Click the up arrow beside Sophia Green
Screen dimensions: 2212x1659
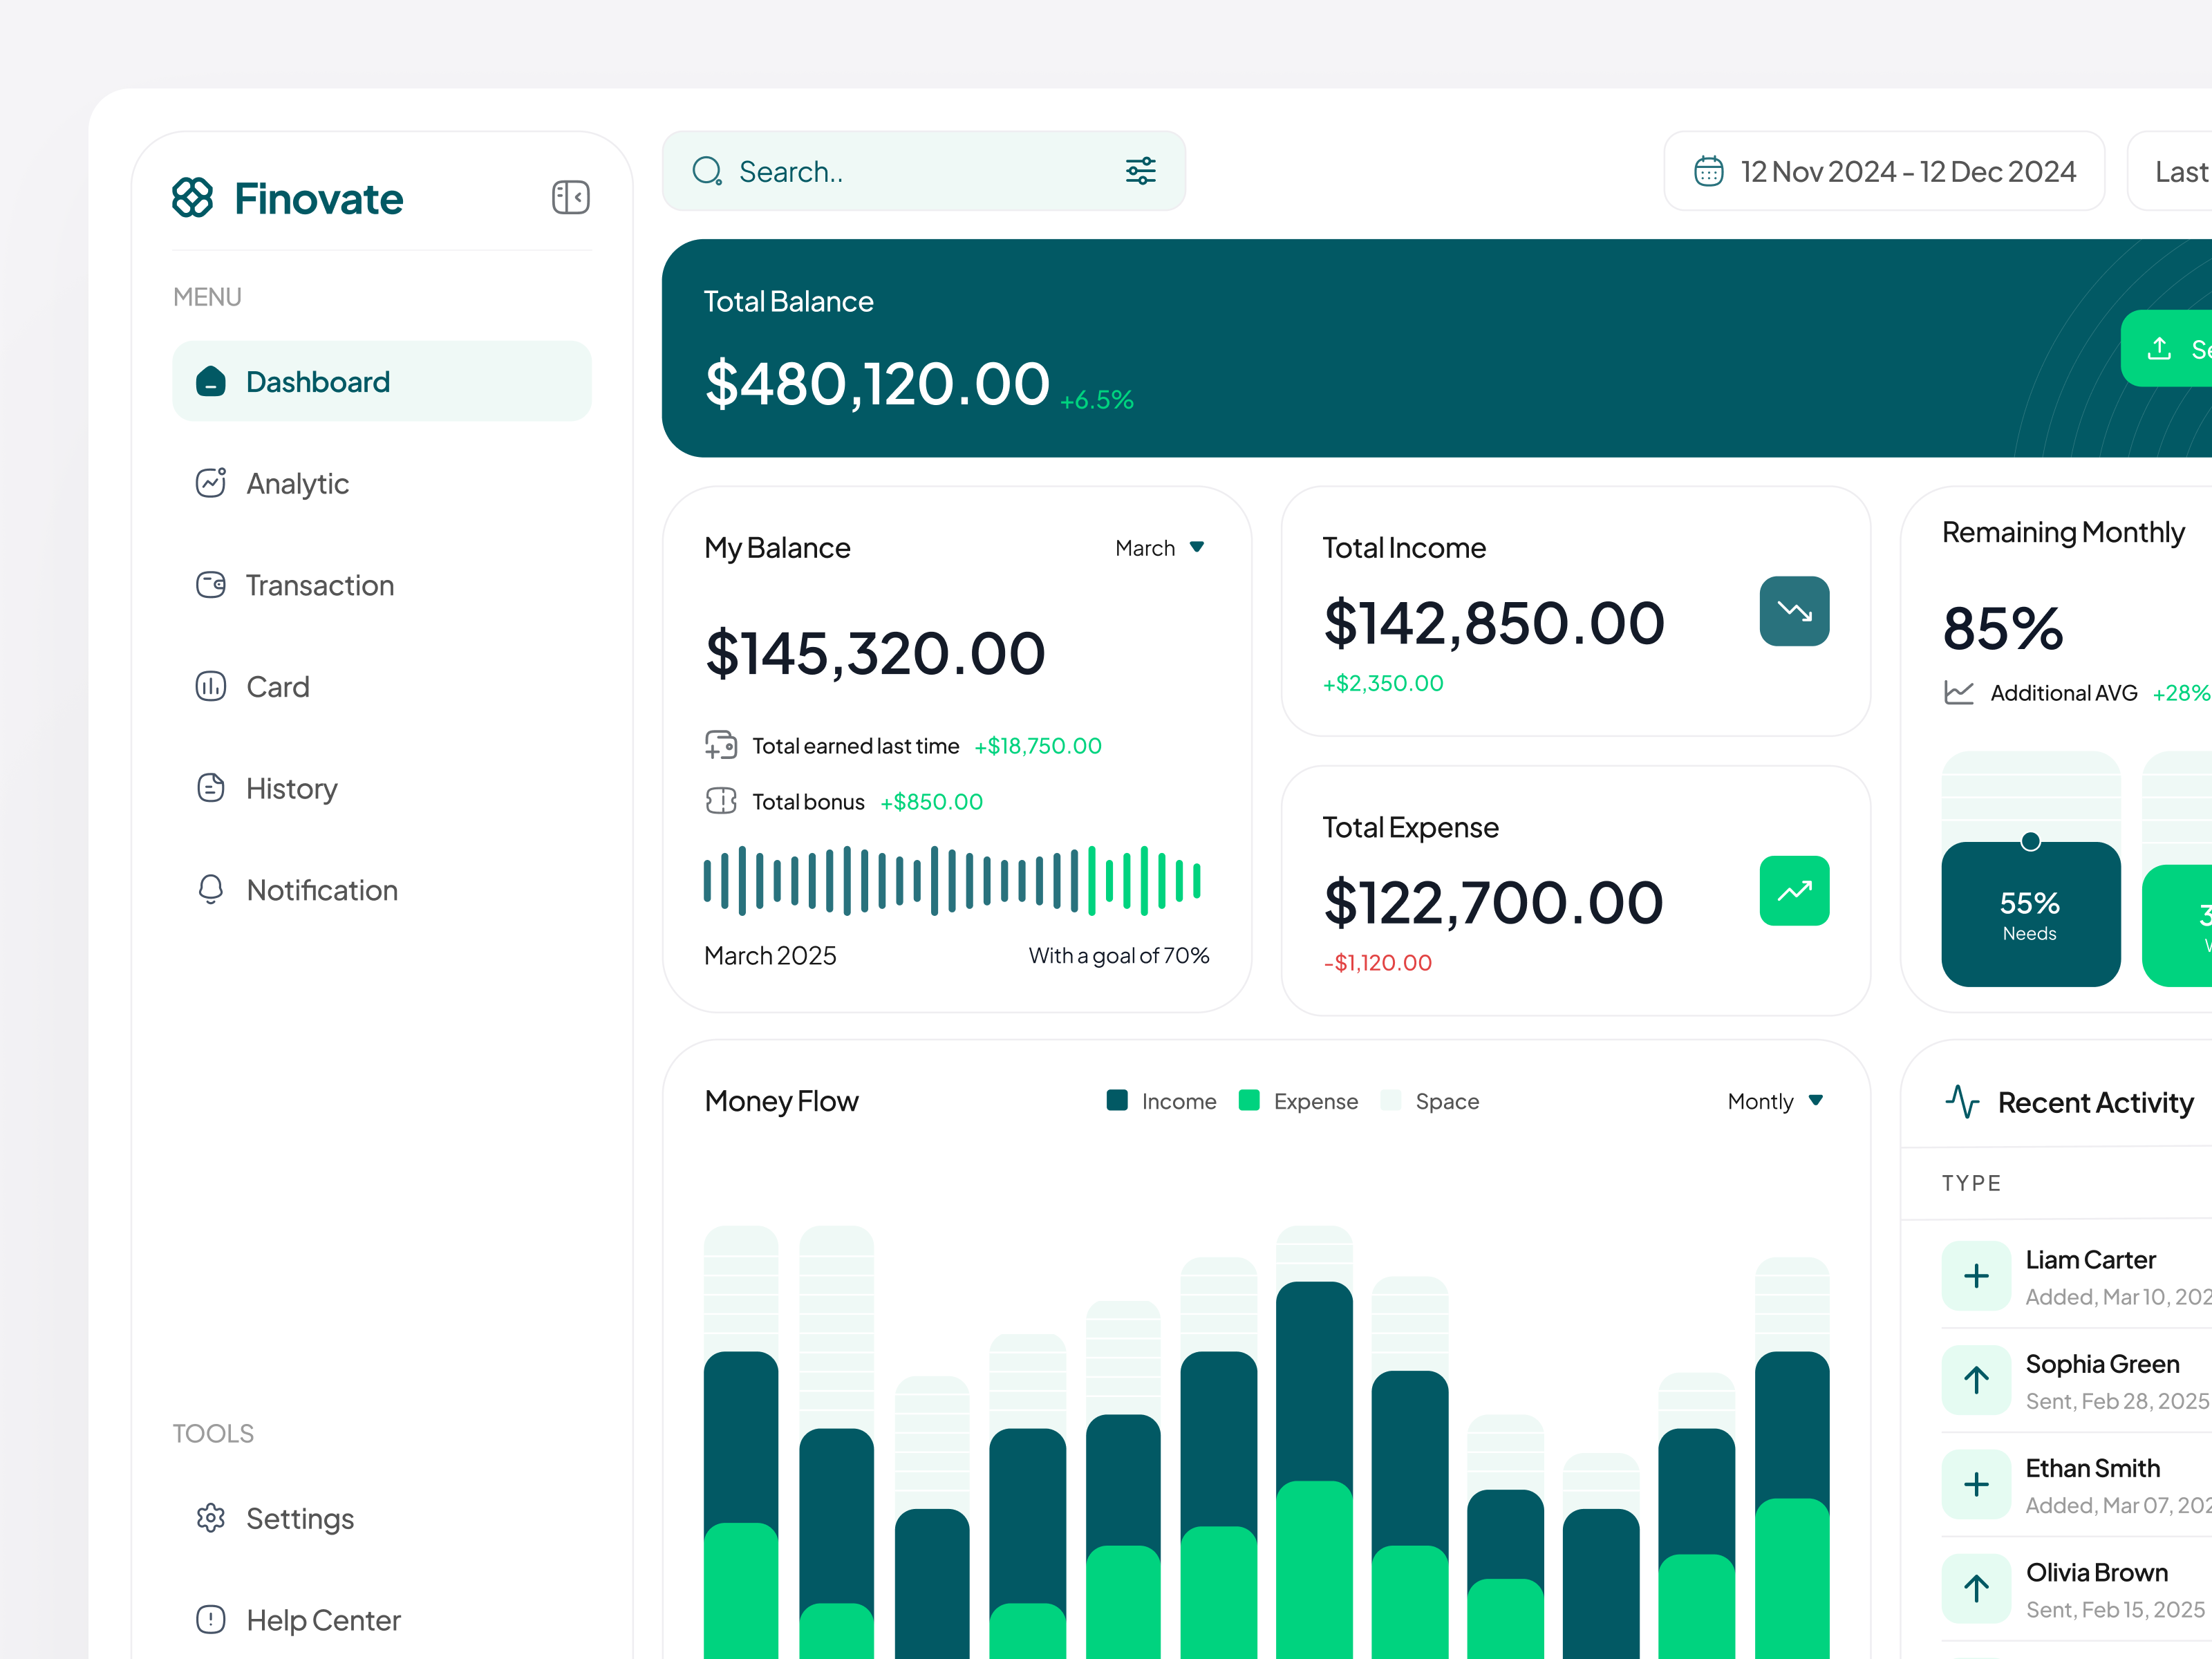(1976, 1380)
